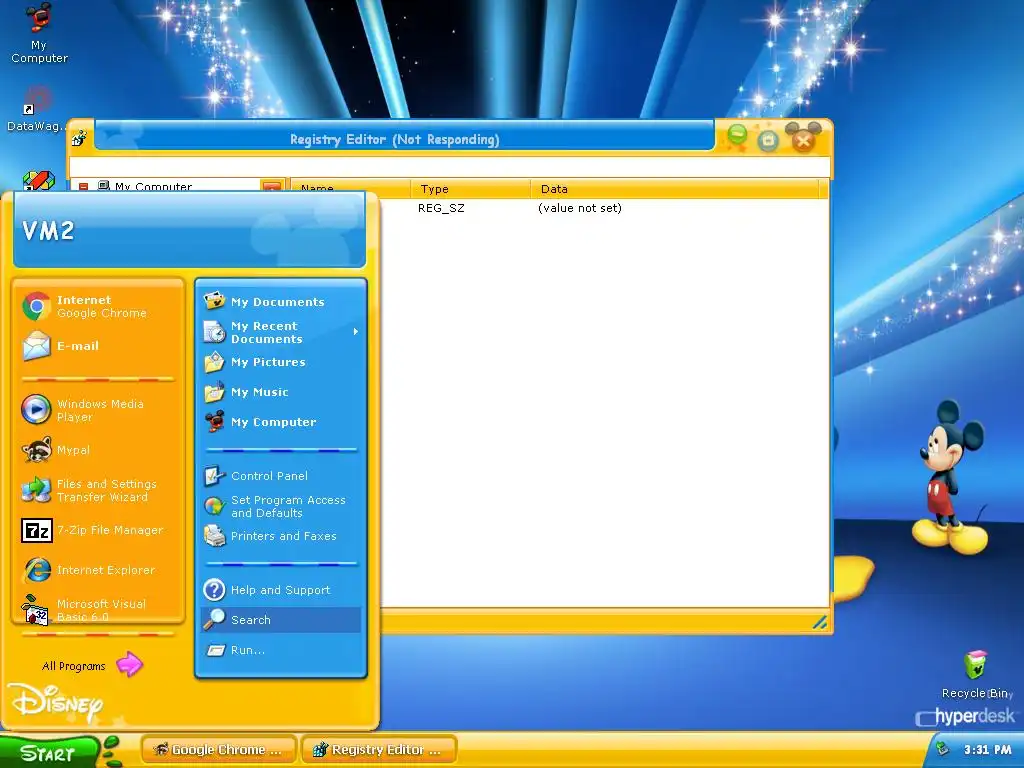Select the (value not set) cell
Image resolution: width=1024 pixels, height=768 pixels.
click(580, 208)
